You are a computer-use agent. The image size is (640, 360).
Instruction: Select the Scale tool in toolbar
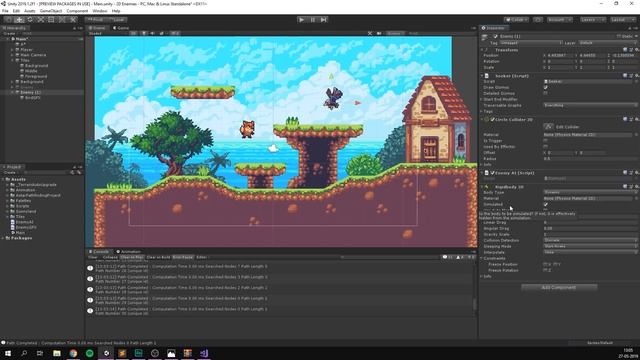coord(40,20)
